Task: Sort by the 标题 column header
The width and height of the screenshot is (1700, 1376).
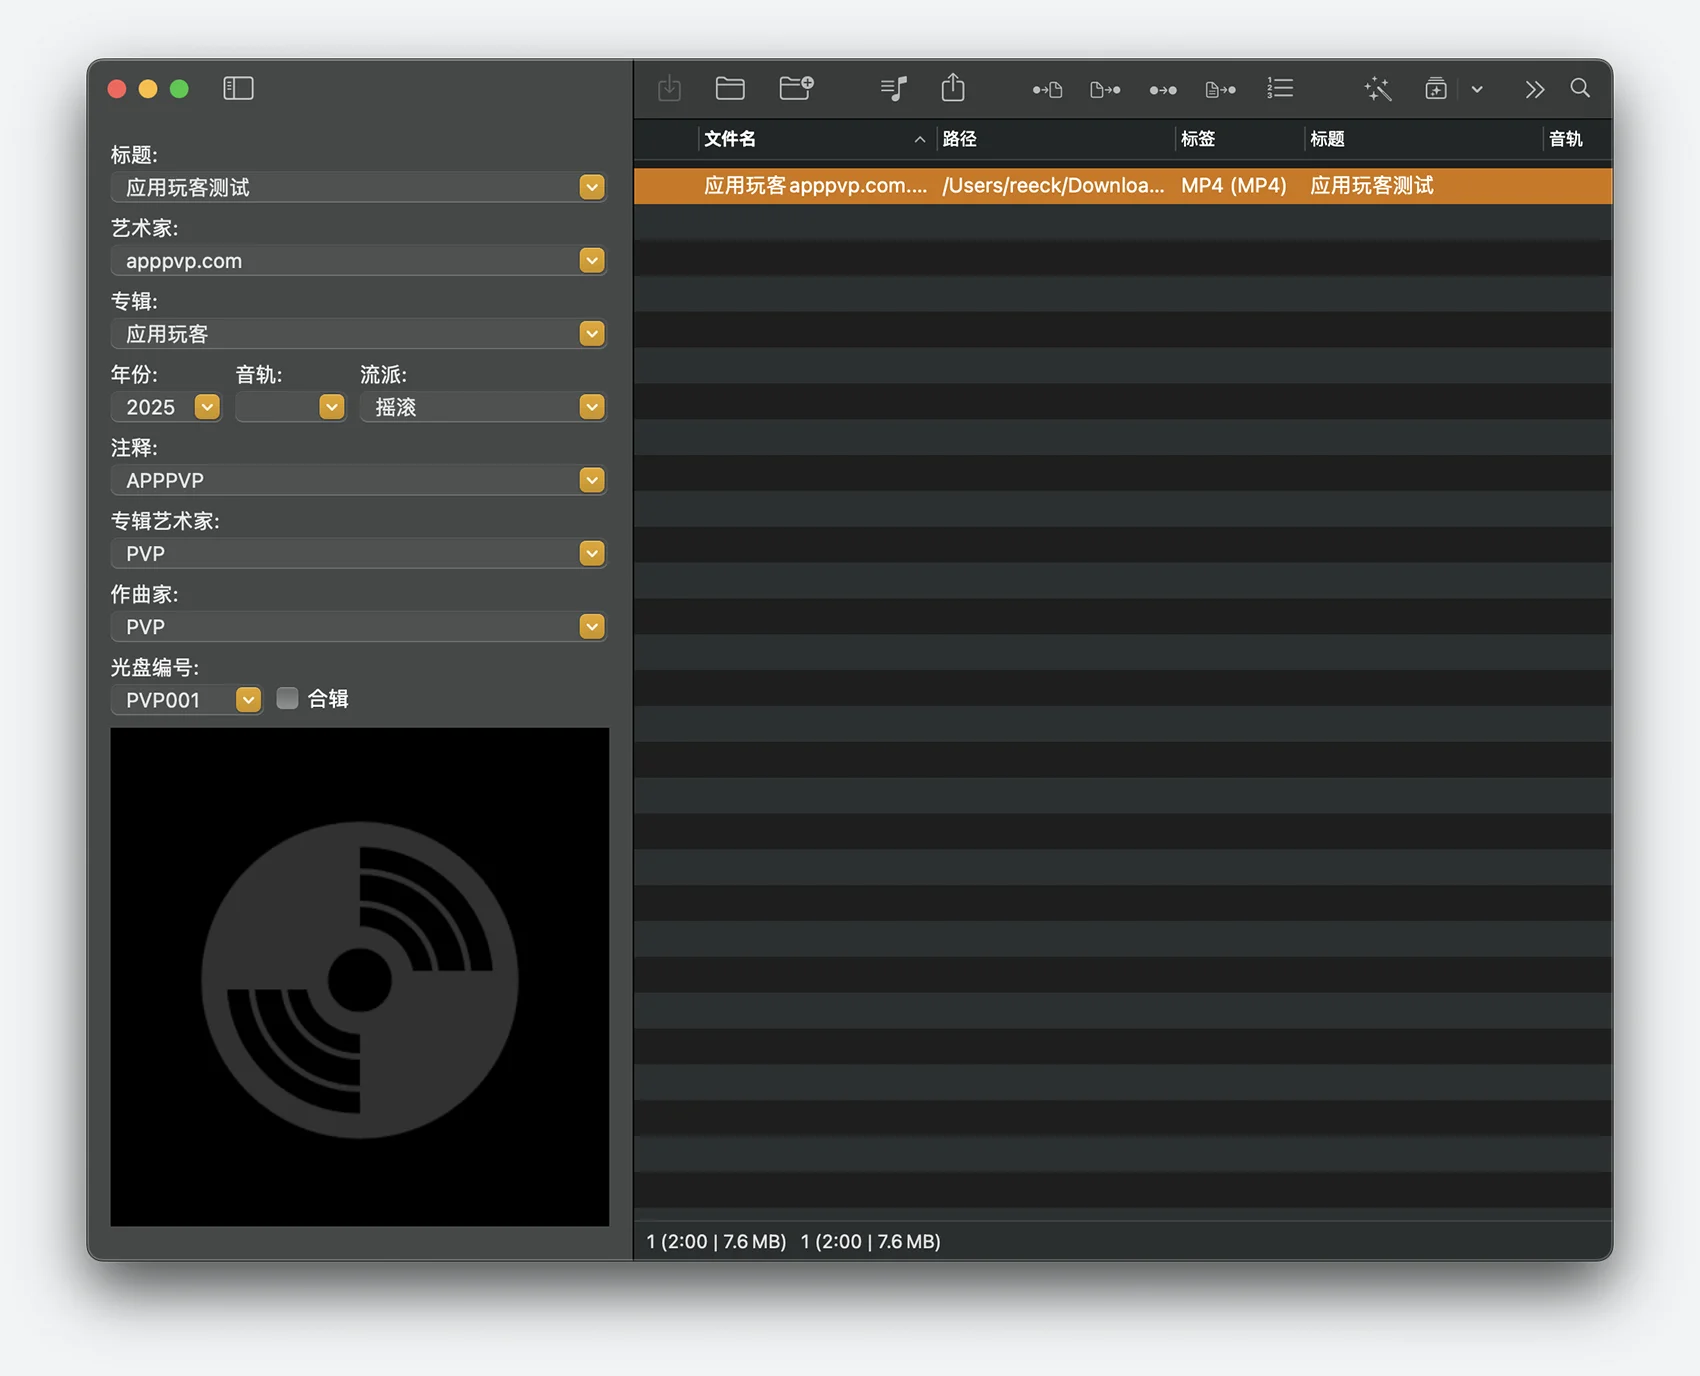Action: (1424, 139)
